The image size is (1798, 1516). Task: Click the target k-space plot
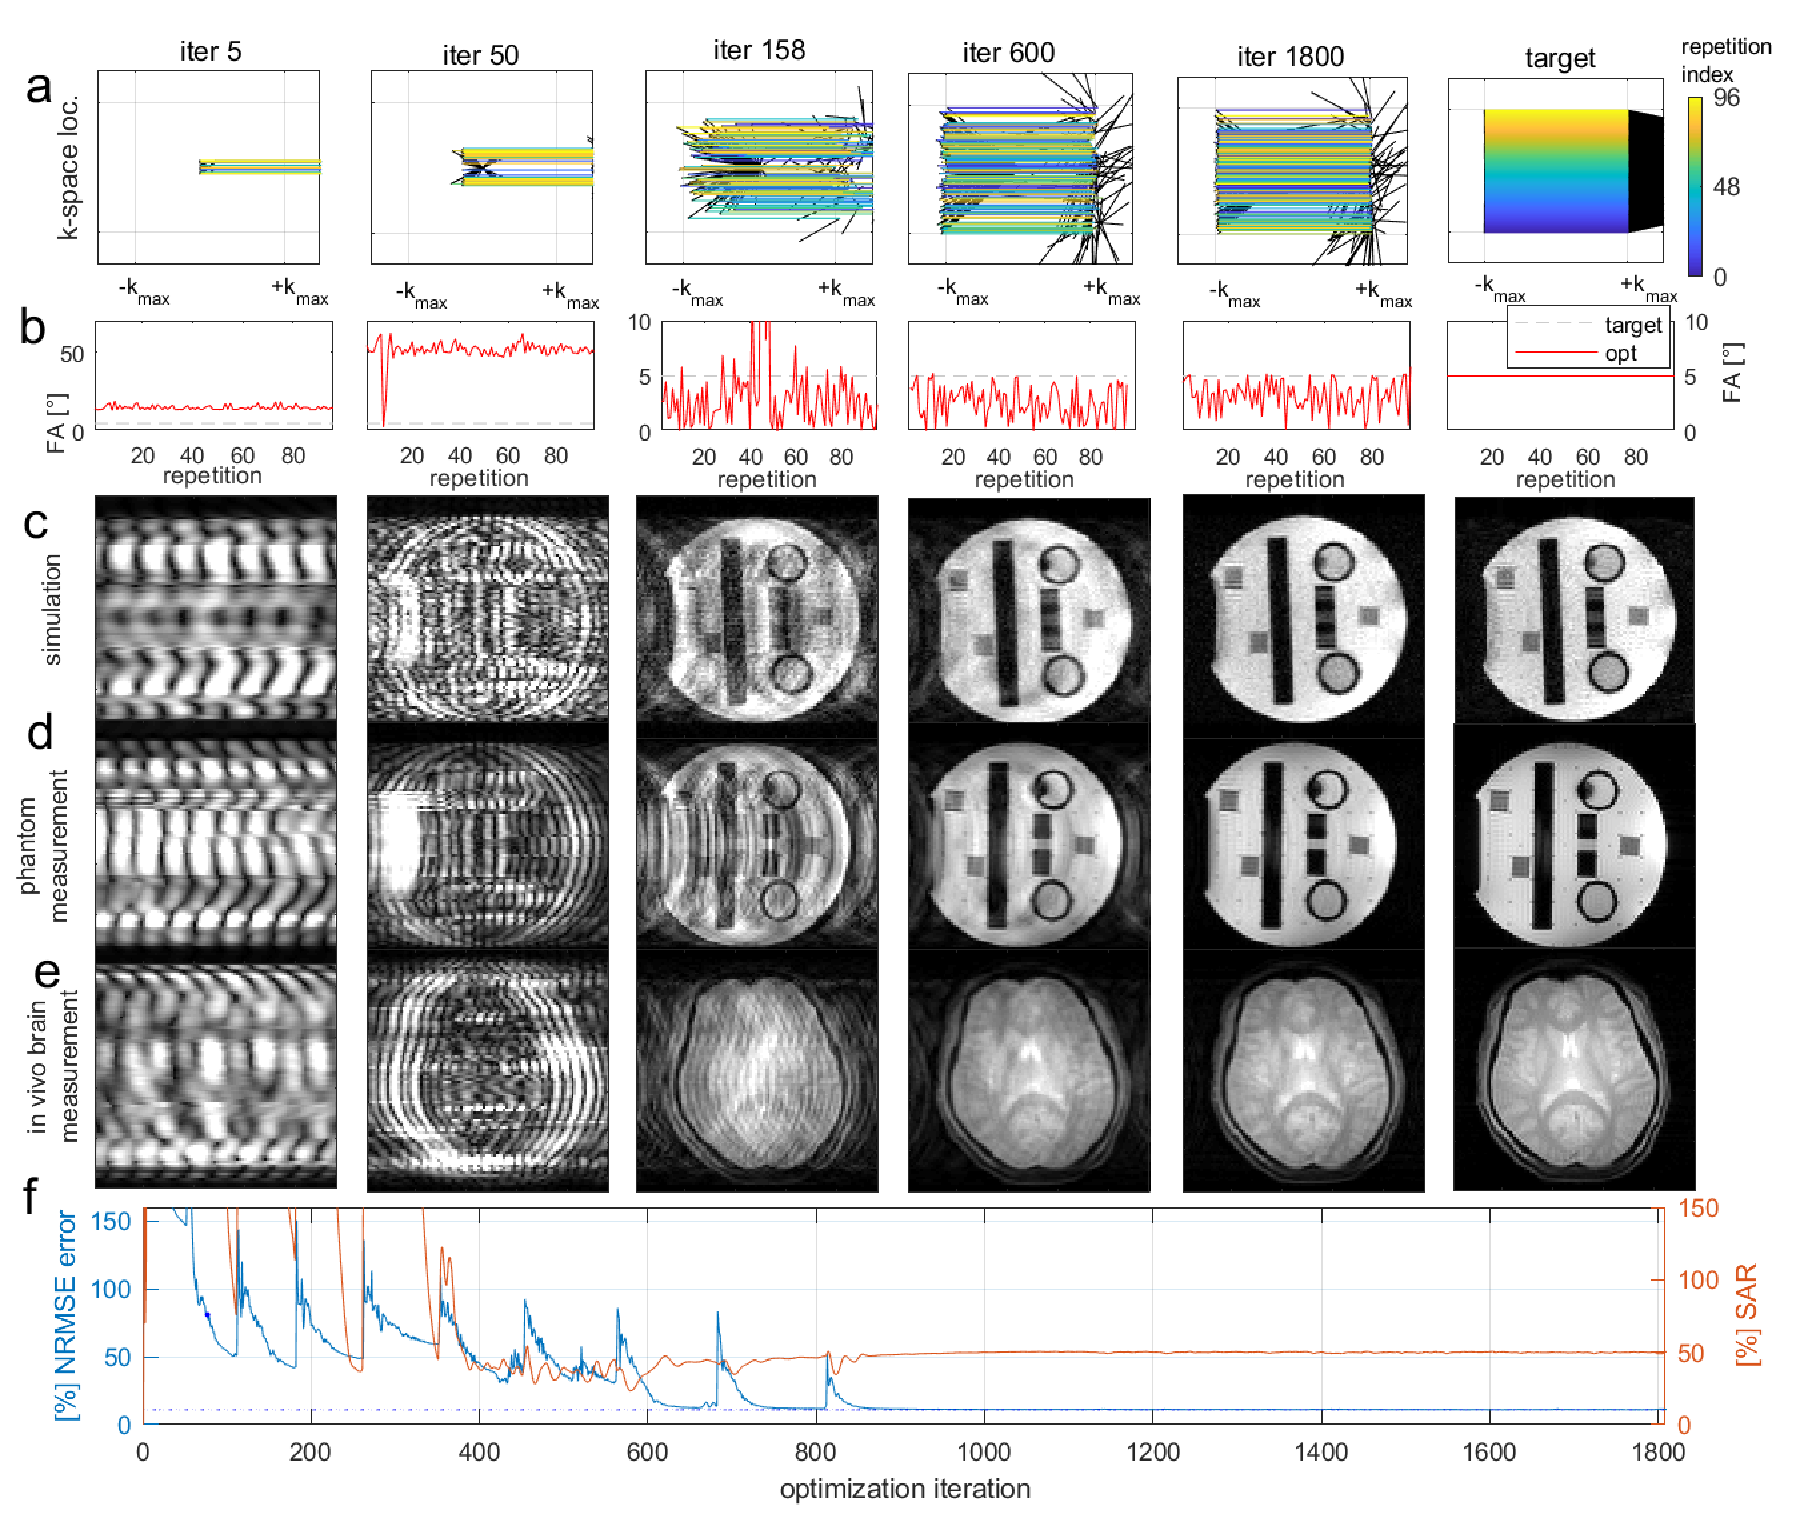tap(1555, 171)
